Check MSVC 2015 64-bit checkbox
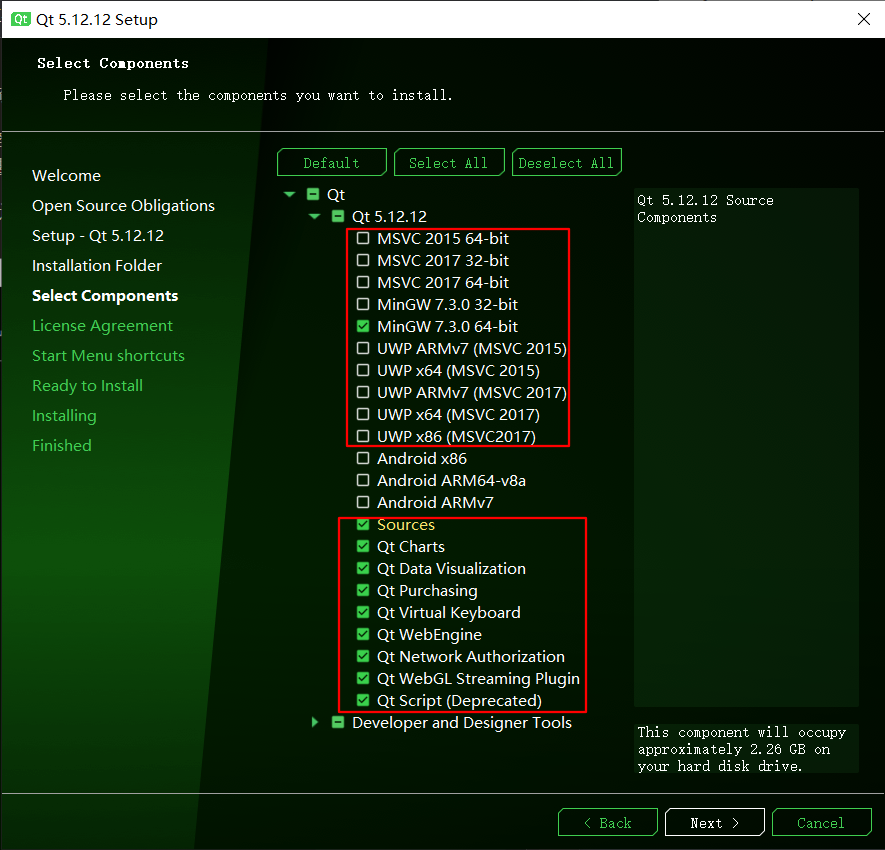Image resolution: width=885 pixels, height=850 pixels. click(x=363, y=238)
